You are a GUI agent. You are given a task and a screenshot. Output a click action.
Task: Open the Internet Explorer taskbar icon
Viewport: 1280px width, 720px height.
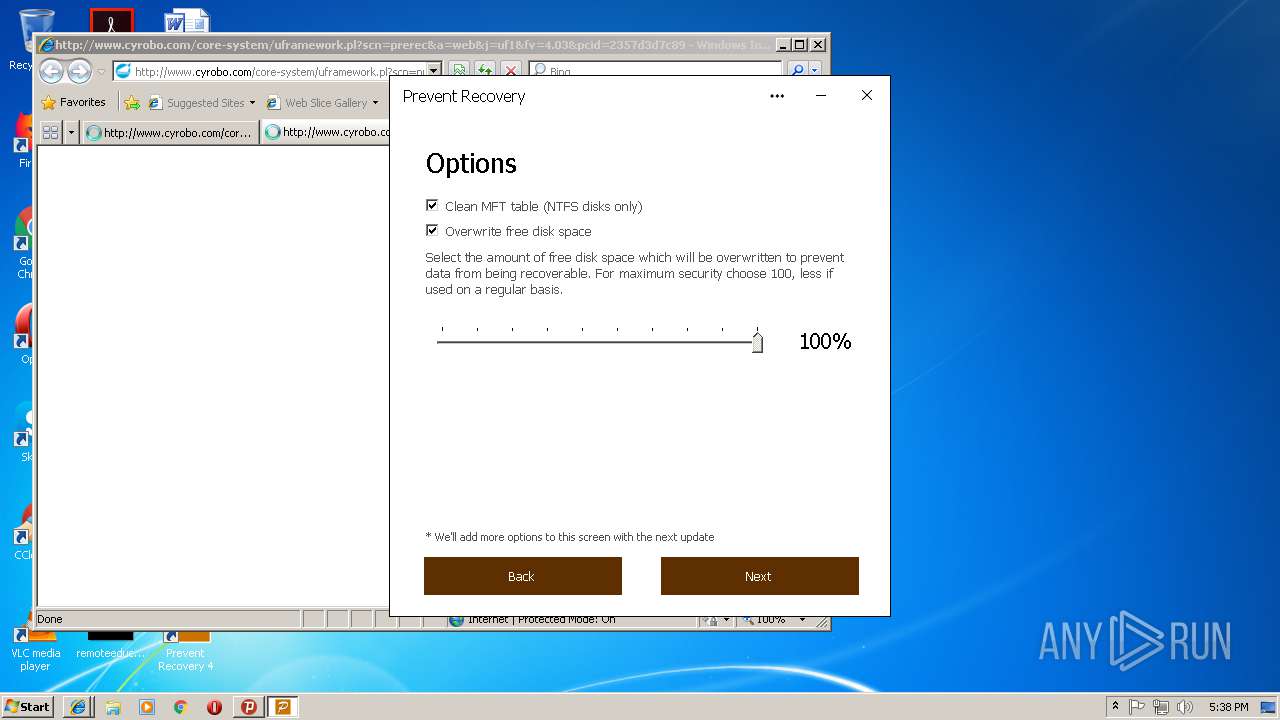79,706
